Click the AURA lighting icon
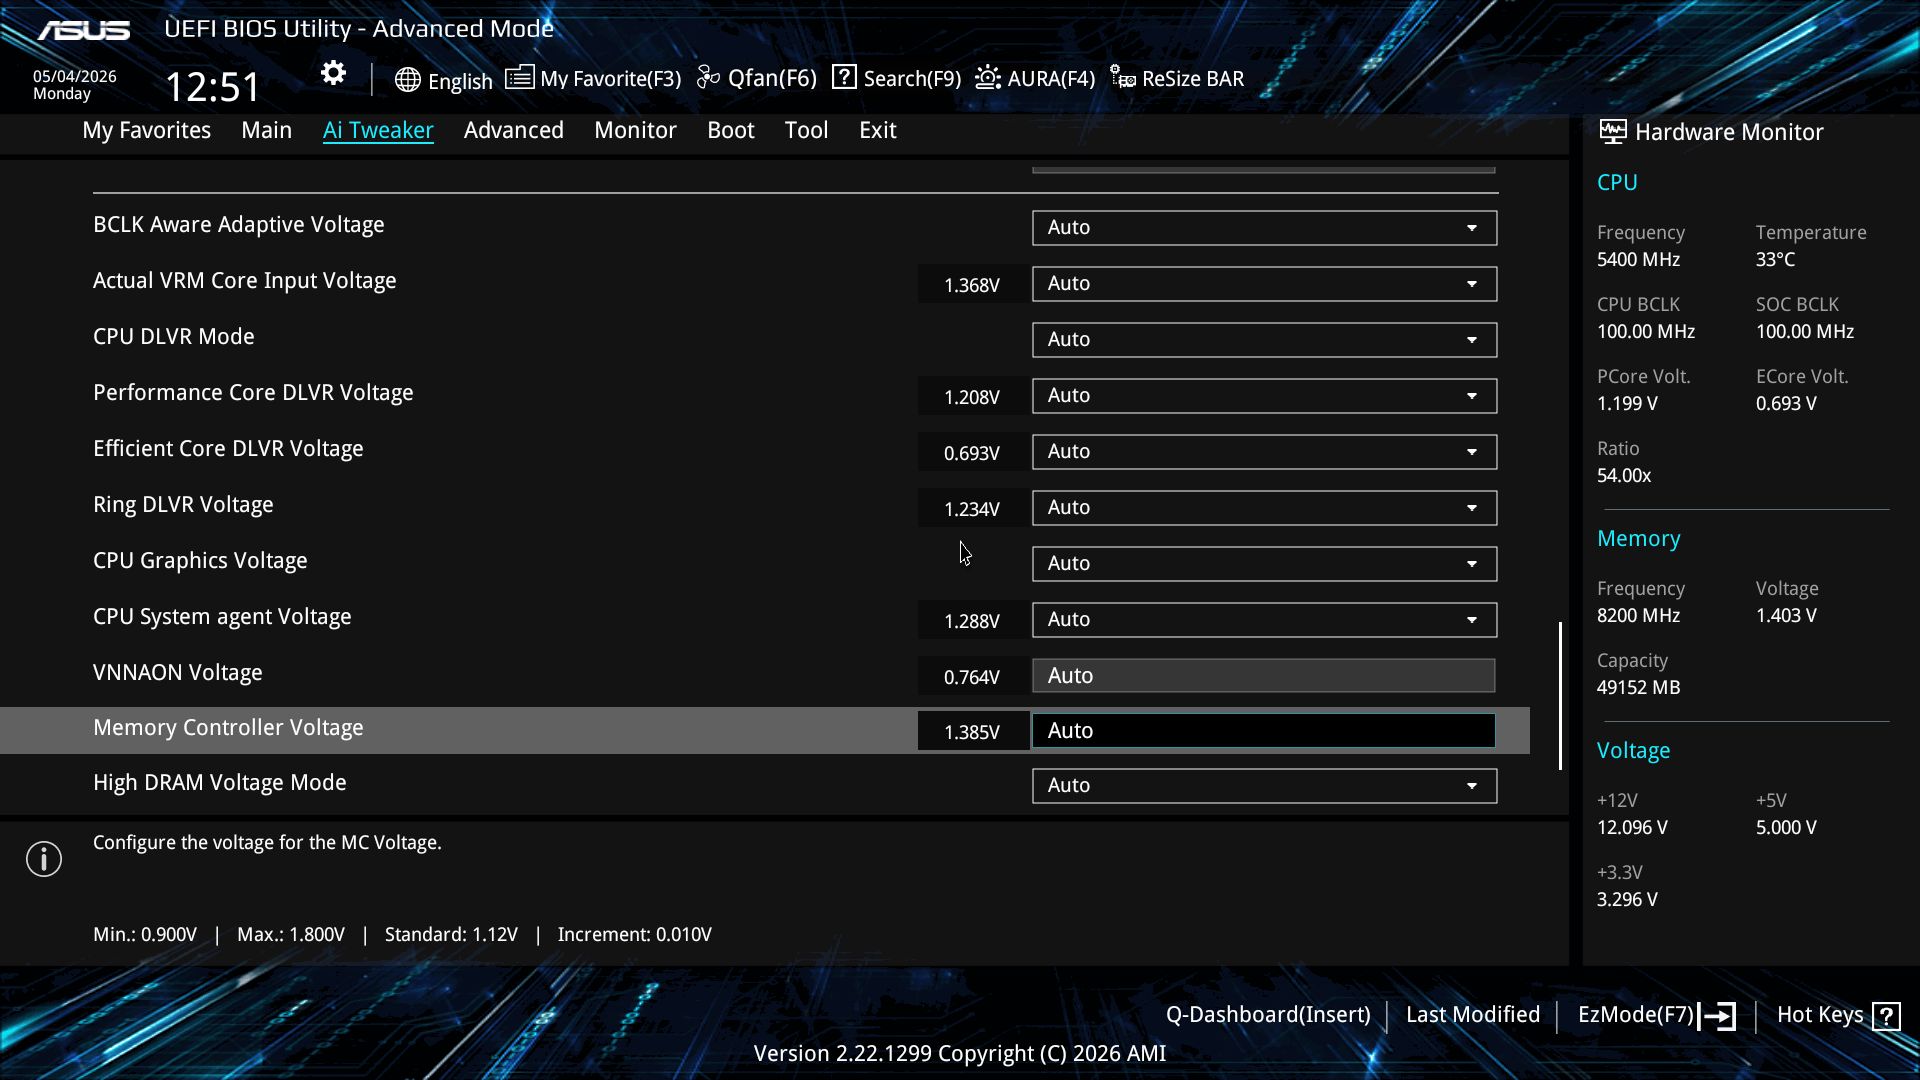Viewport: 1920px width, 1080px height. click(988, 77)
